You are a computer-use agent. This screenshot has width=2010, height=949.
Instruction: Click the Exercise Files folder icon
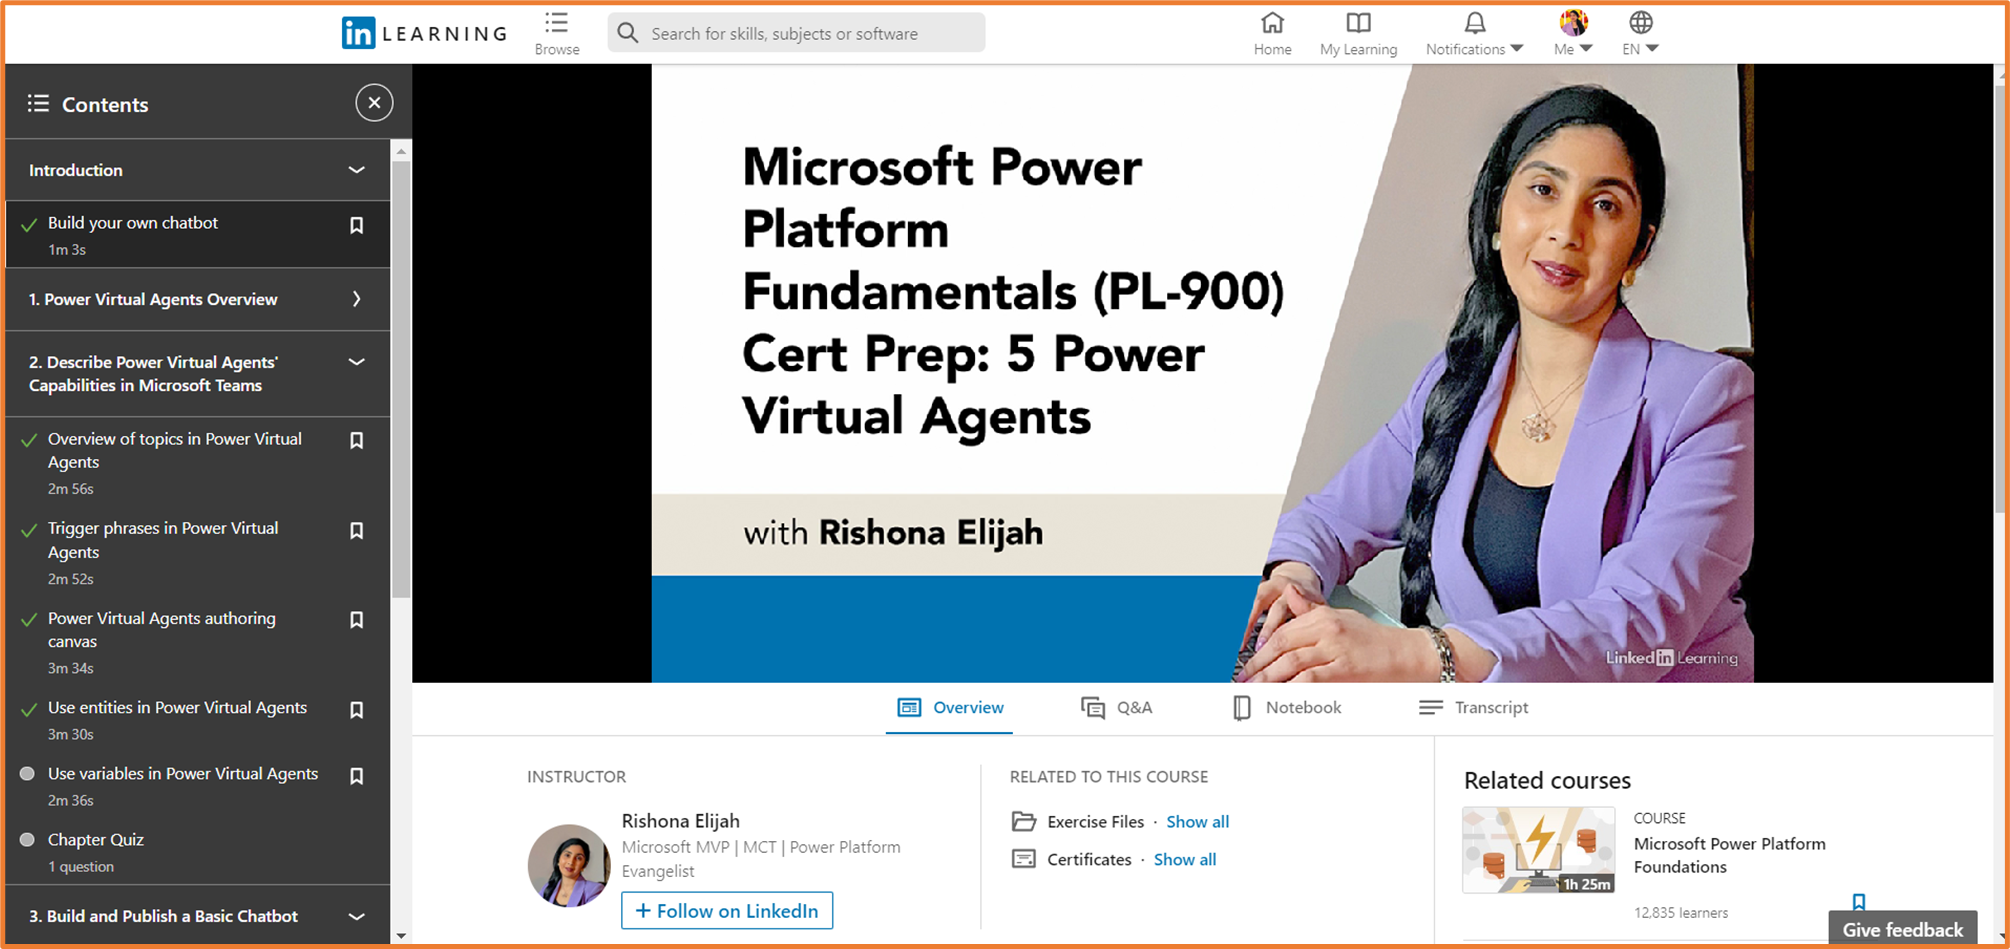(x=1024, y=821)
